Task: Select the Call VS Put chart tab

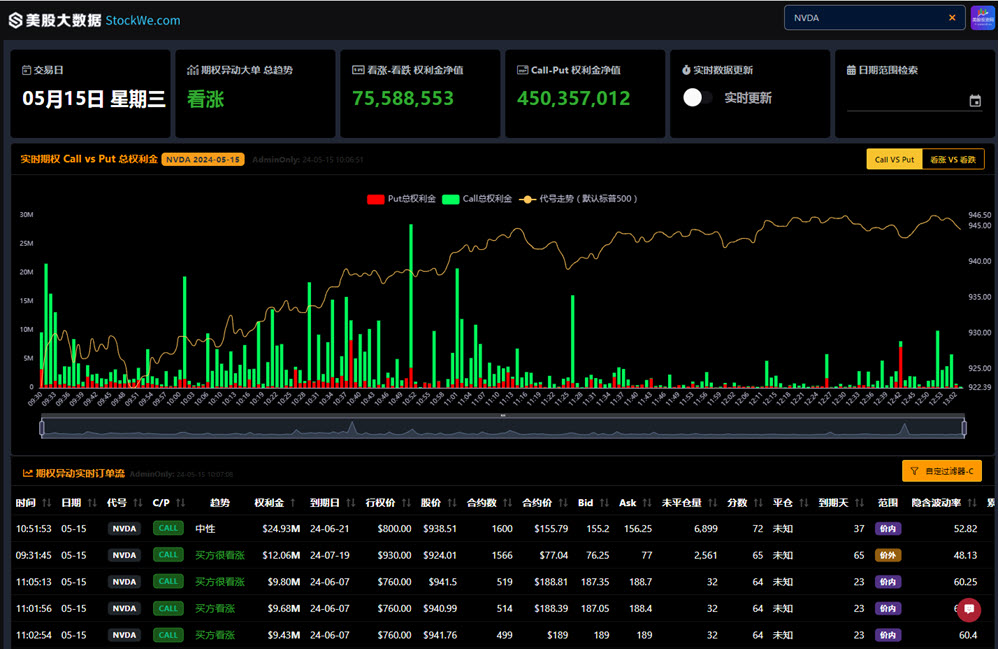Action: [895, 159]
